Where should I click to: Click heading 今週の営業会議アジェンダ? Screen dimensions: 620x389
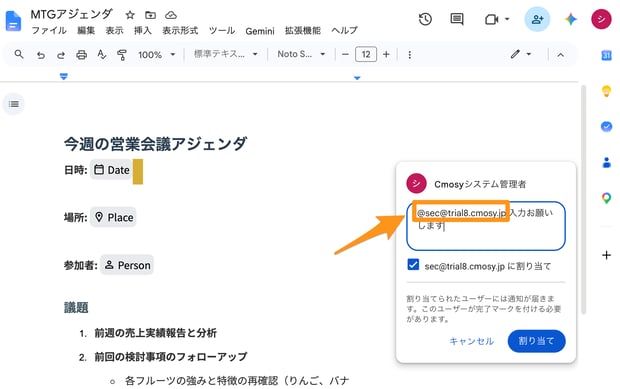(155, 144)
